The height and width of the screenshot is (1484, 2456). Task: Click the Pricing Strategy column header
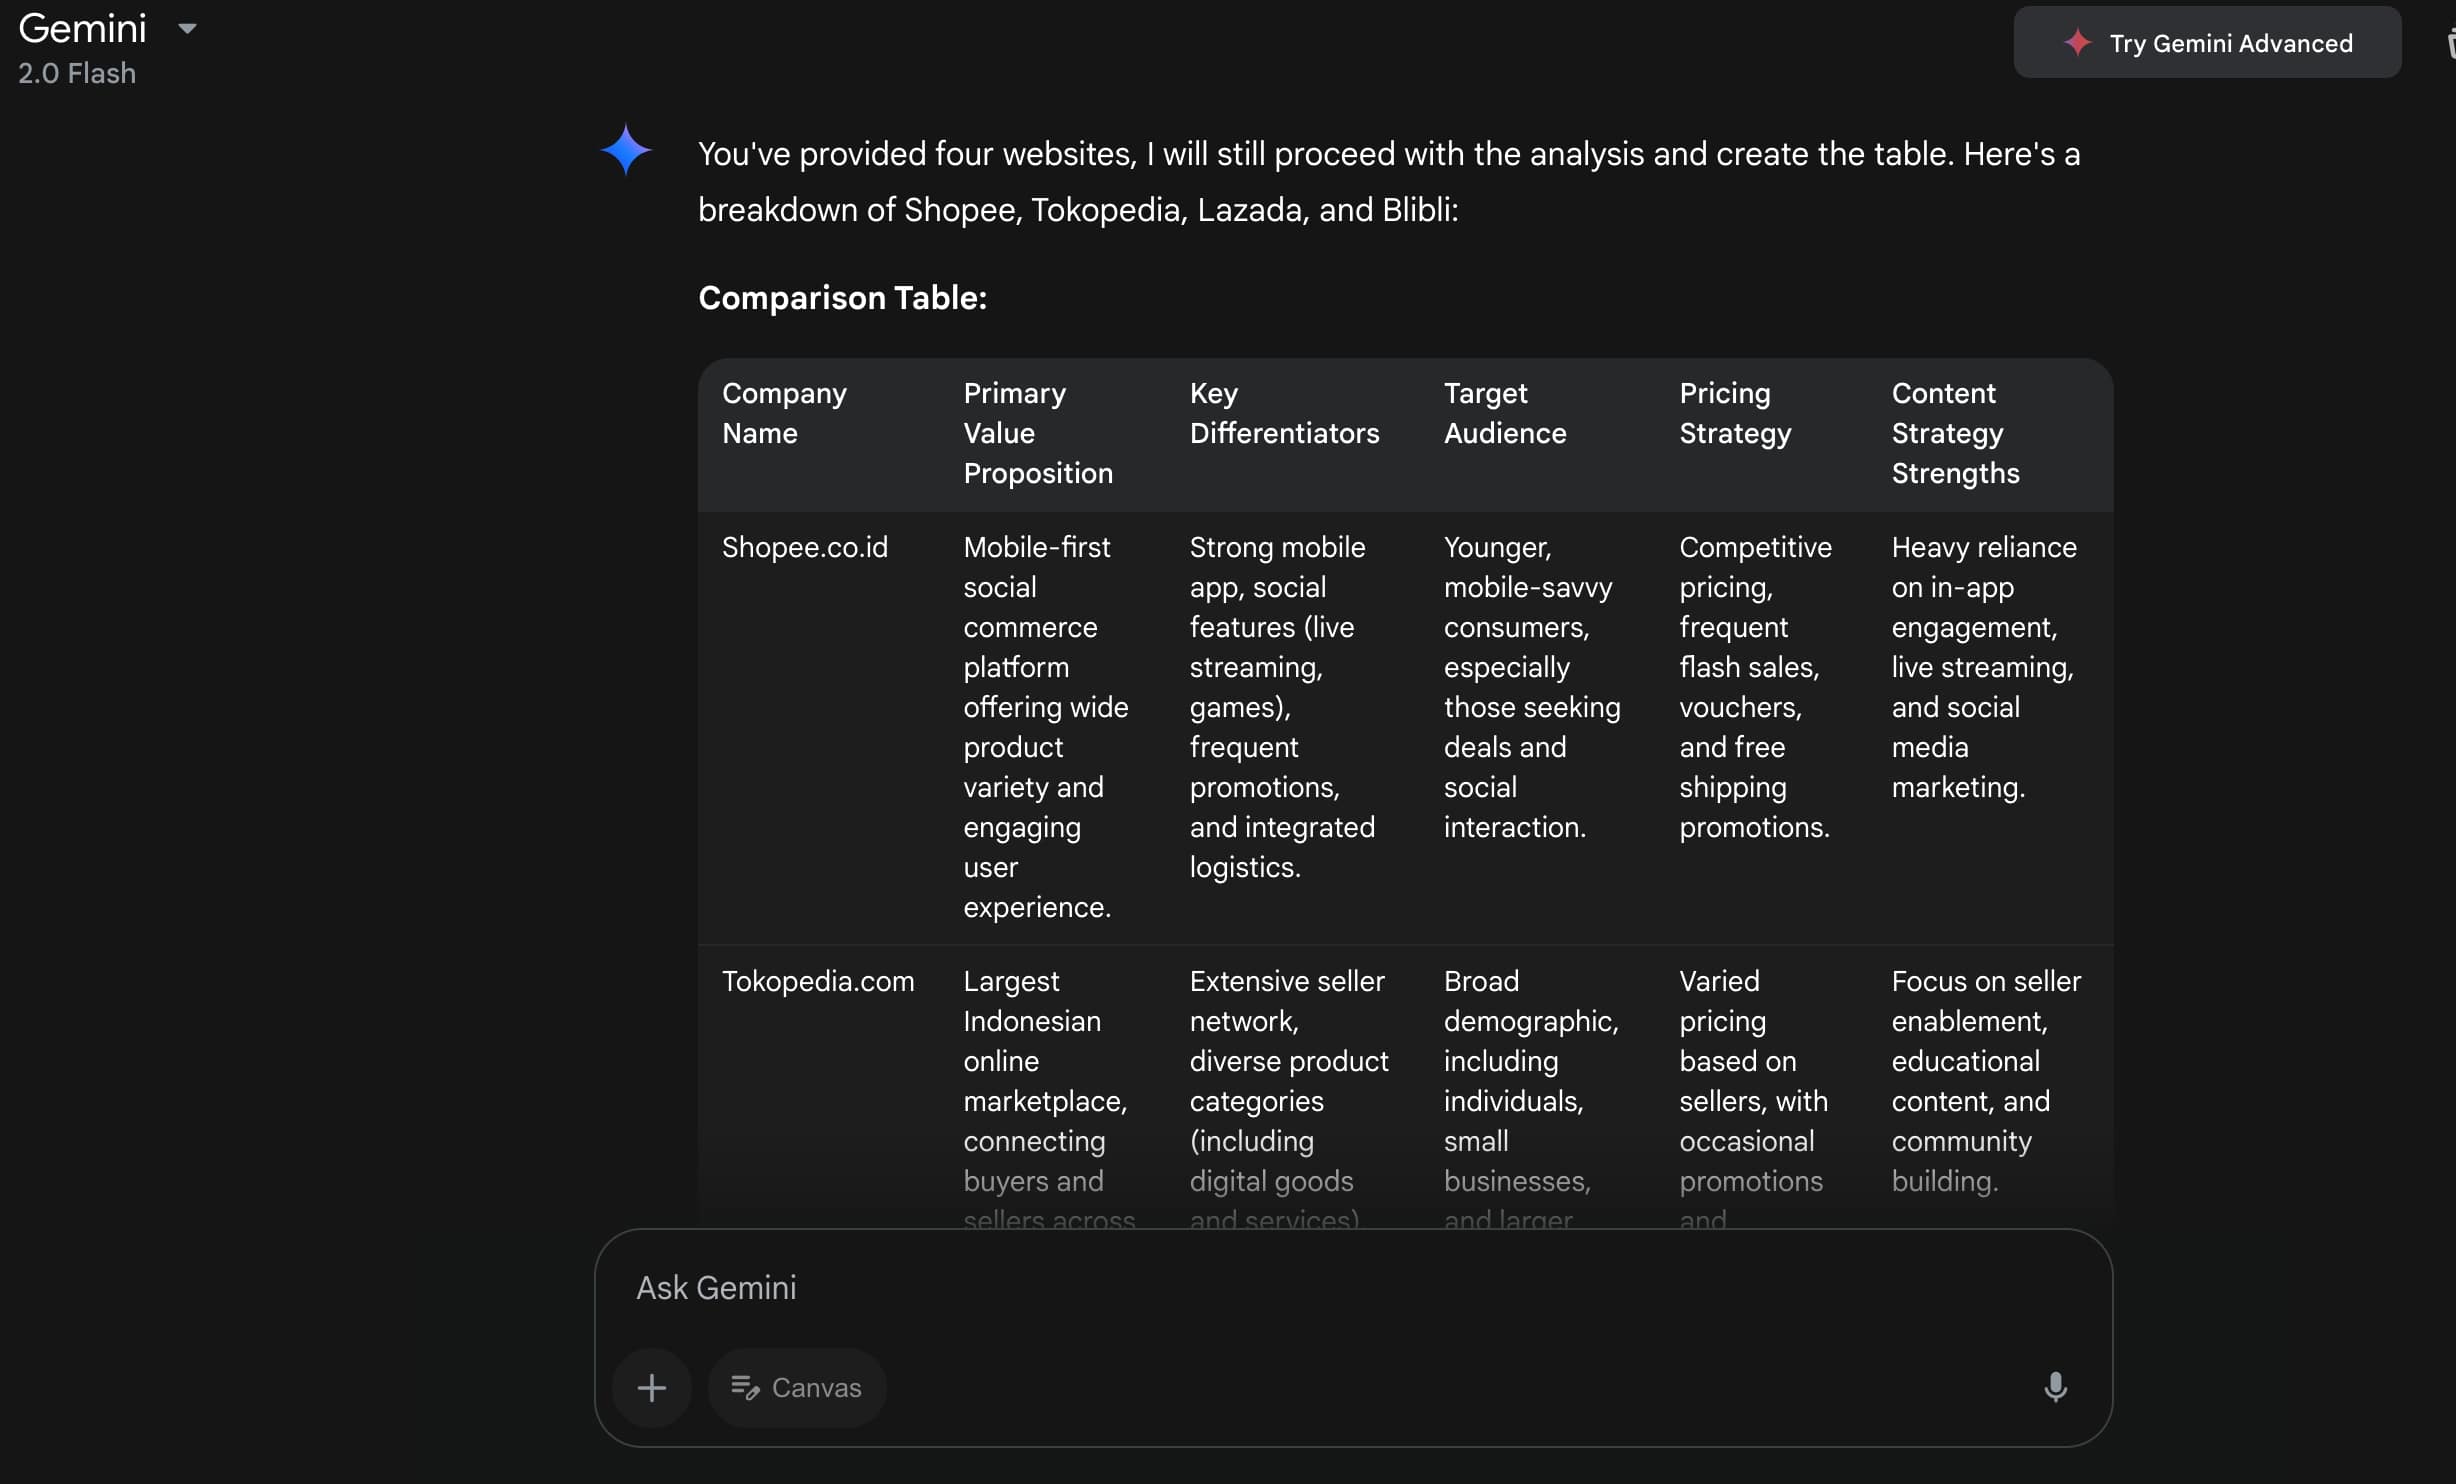click(1735, 413)
